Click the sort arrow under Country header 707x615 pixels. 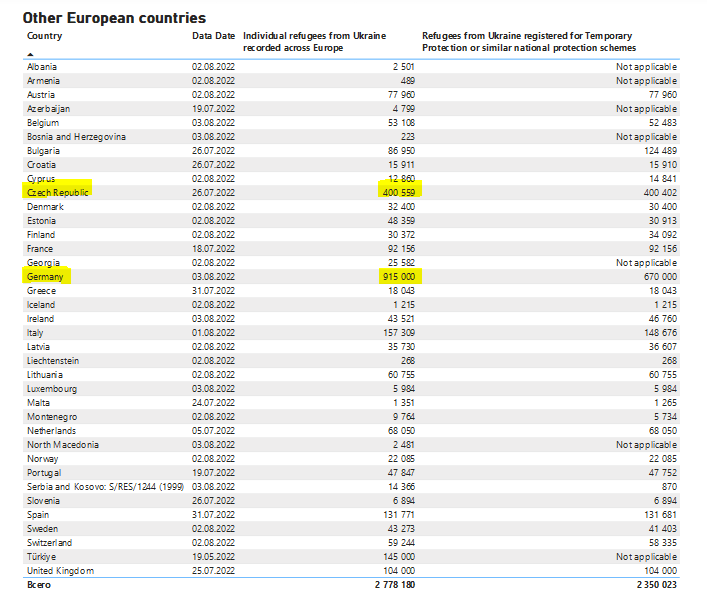click(30, 54)
